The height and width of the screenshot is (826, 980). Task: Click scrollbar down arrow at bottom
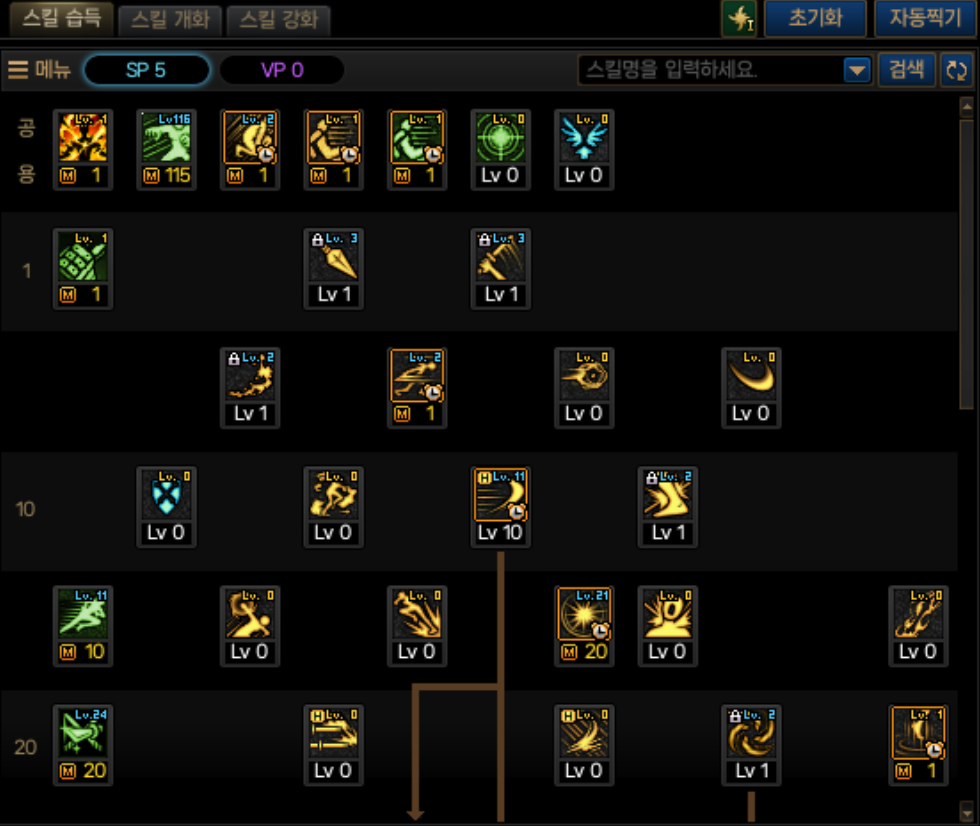(x=967, y=812)
